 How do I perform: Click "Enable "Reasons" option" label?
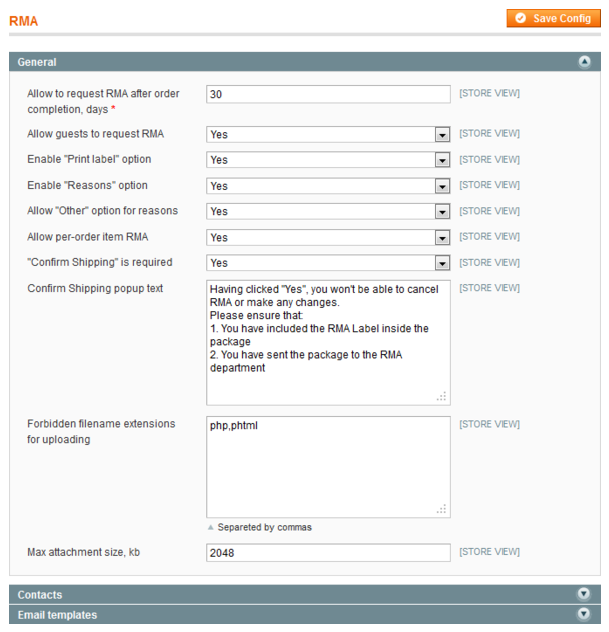[x=87, y=185]
